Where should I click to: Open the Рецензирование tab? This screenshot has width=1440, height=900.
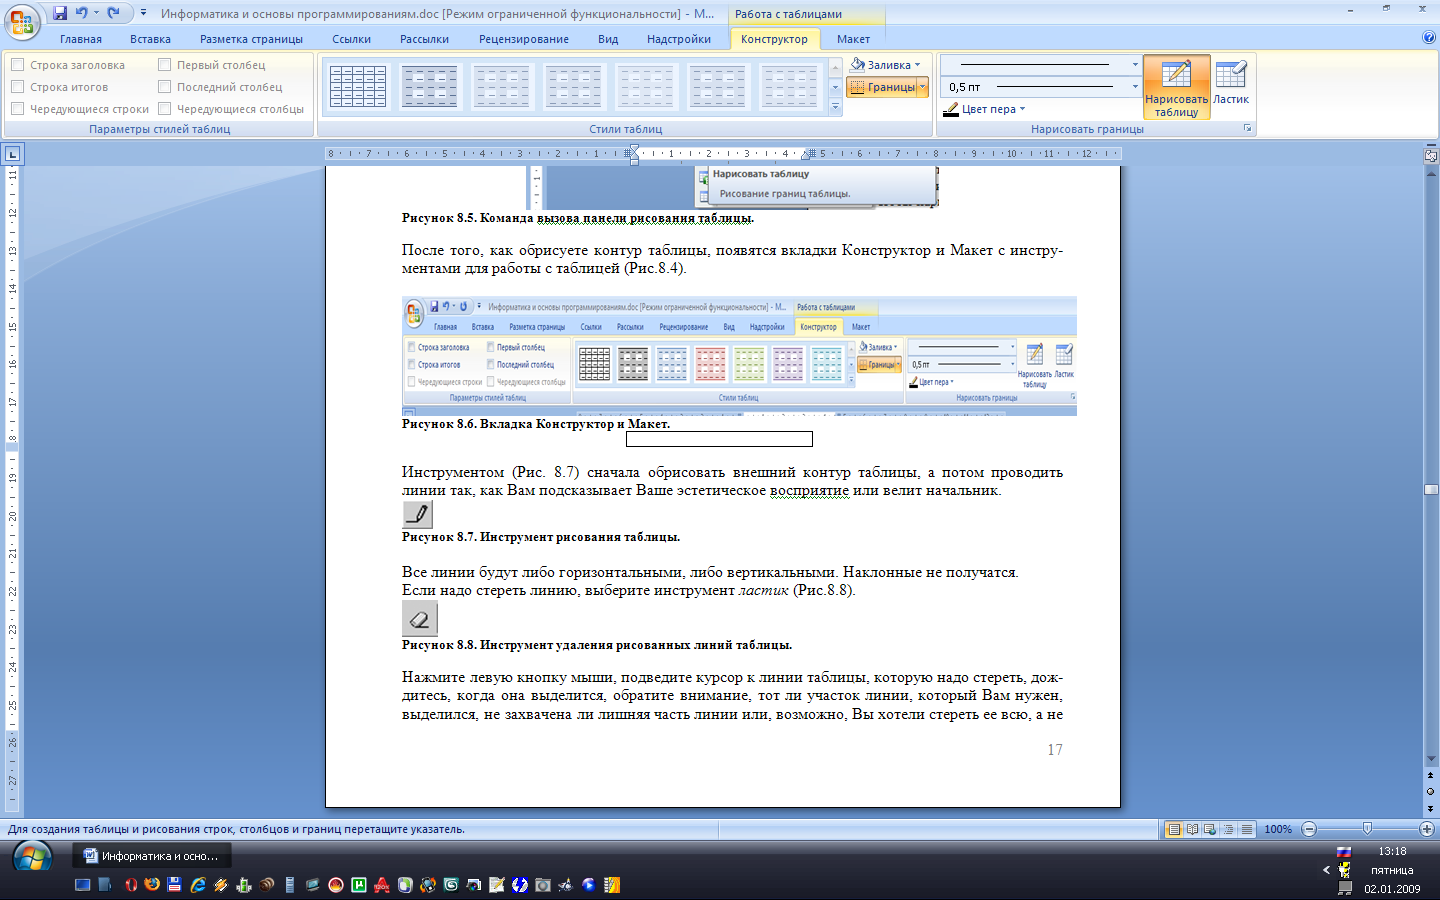(x=524, y=39)
